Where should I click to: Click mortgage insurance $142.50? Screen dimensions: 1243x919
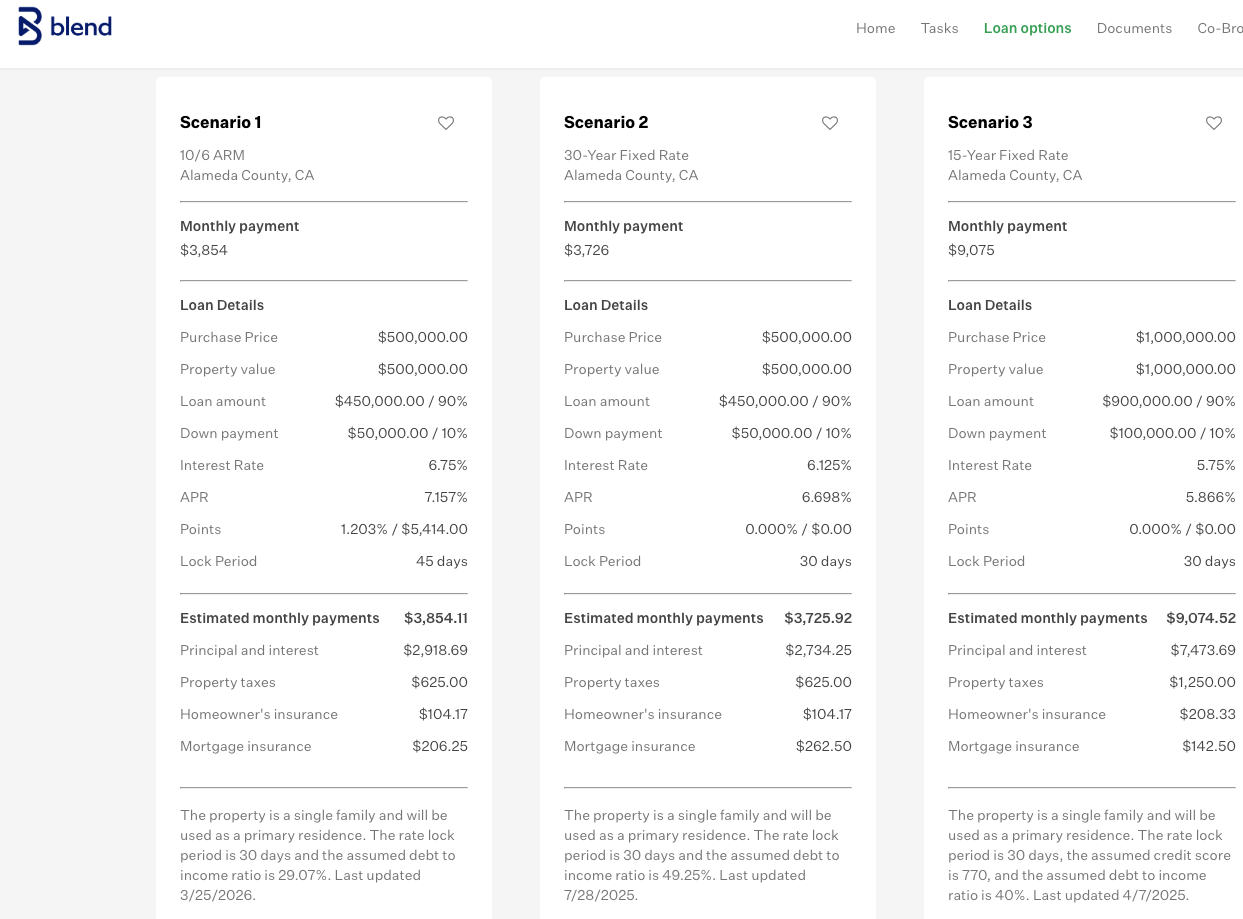click(1209, 746)
